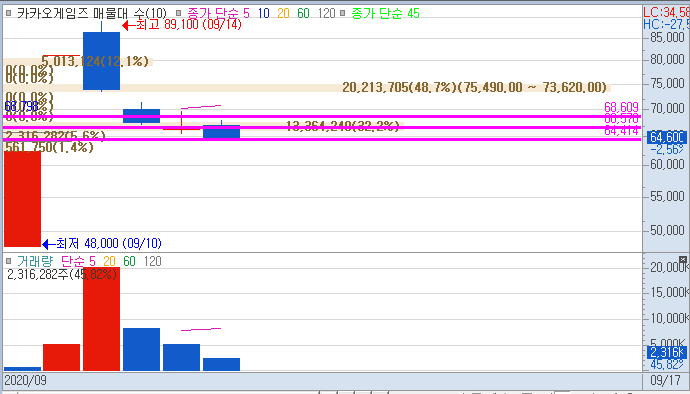Click the 13,364,240(32.2%) volume profile label
Image resolution: width=690 pixels, height=394 pixels.
point(342,126)
